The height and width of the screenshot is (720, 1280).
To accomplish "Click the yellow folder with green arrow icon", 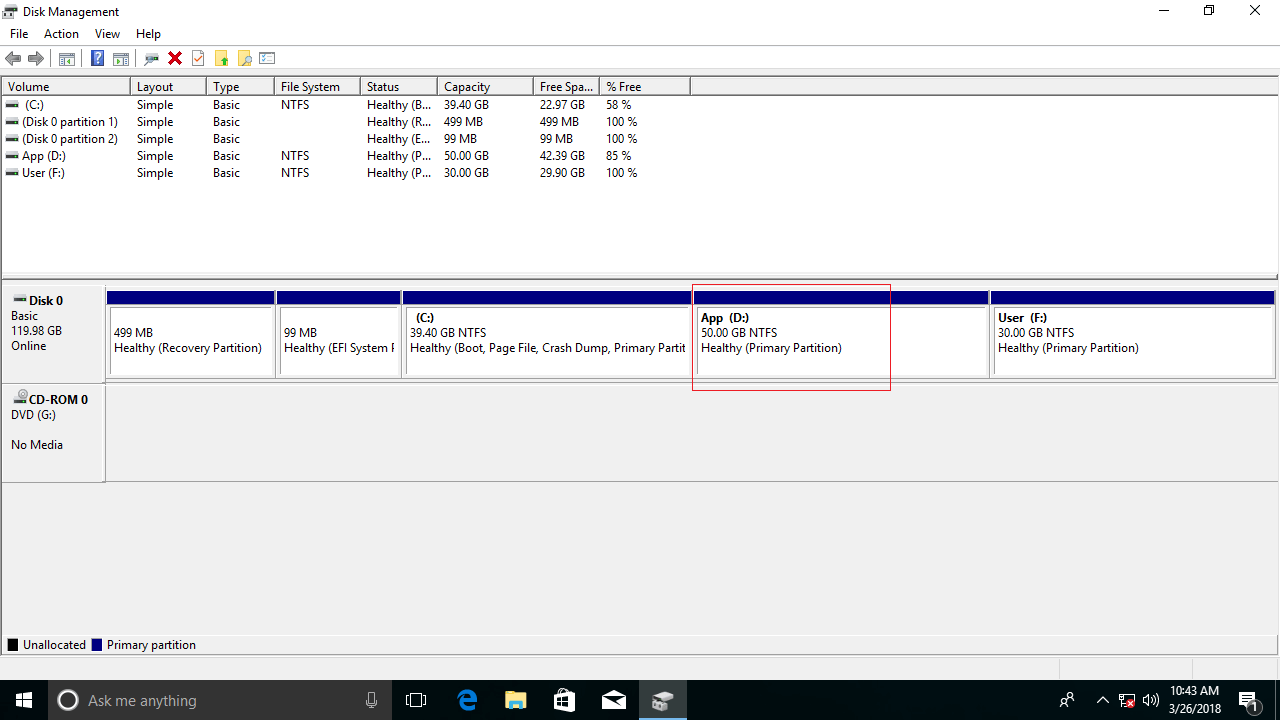I will click(x=221, y=59).
